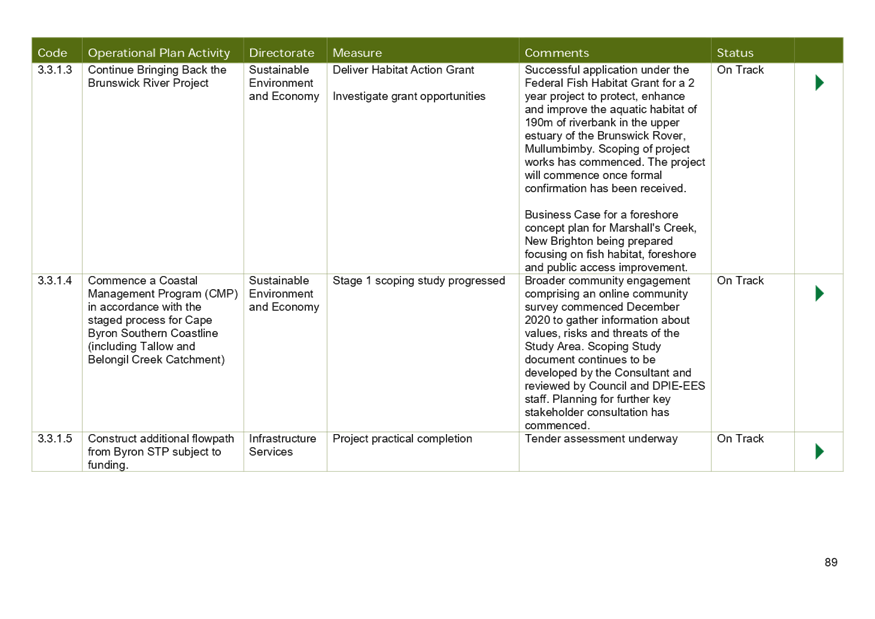This screenshot has width=875, height=619.
Task: Click the Code column header
Action: tap(52, 53)
